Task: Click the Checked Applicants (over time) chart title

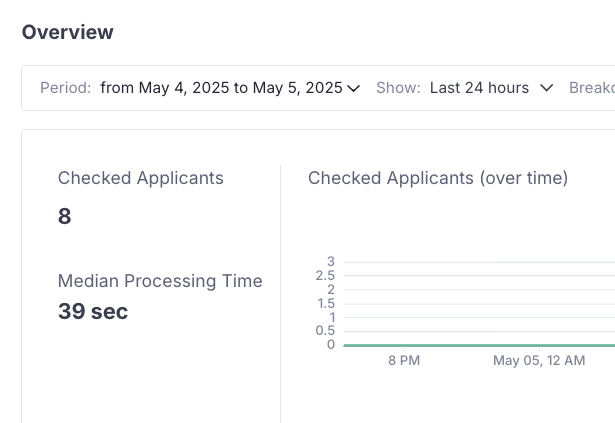Action: coord(438,178)
